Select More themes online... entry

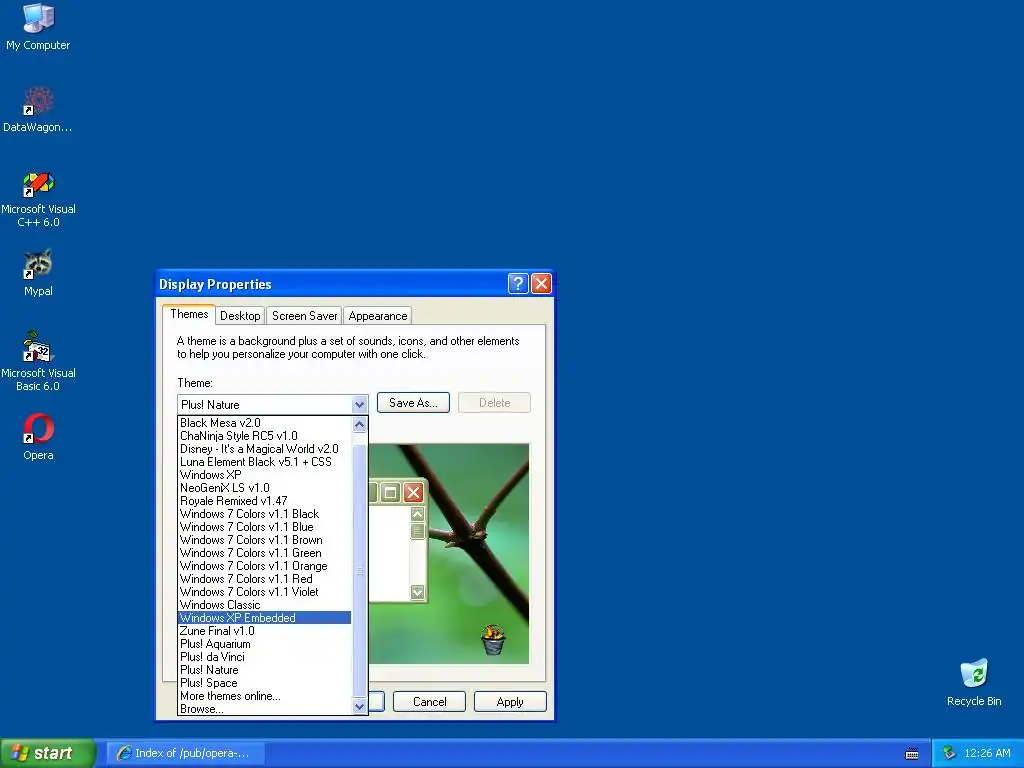264,696
